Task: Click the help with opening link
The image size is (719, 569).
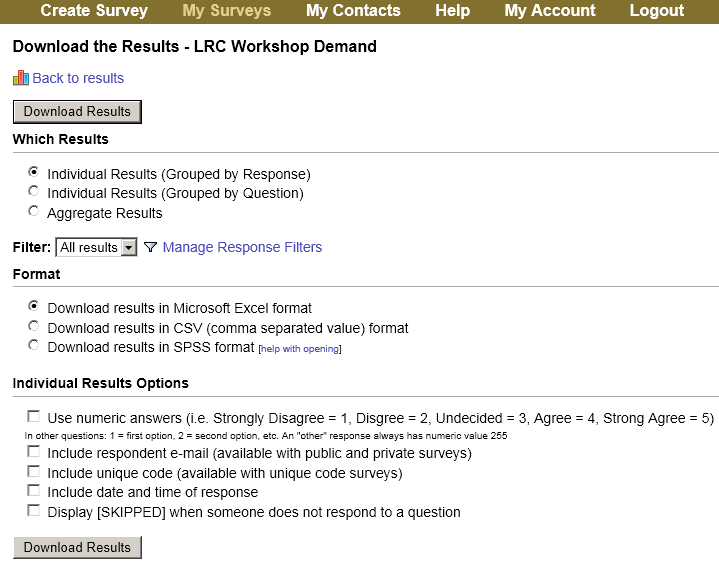Action: (x=300, y=349)
